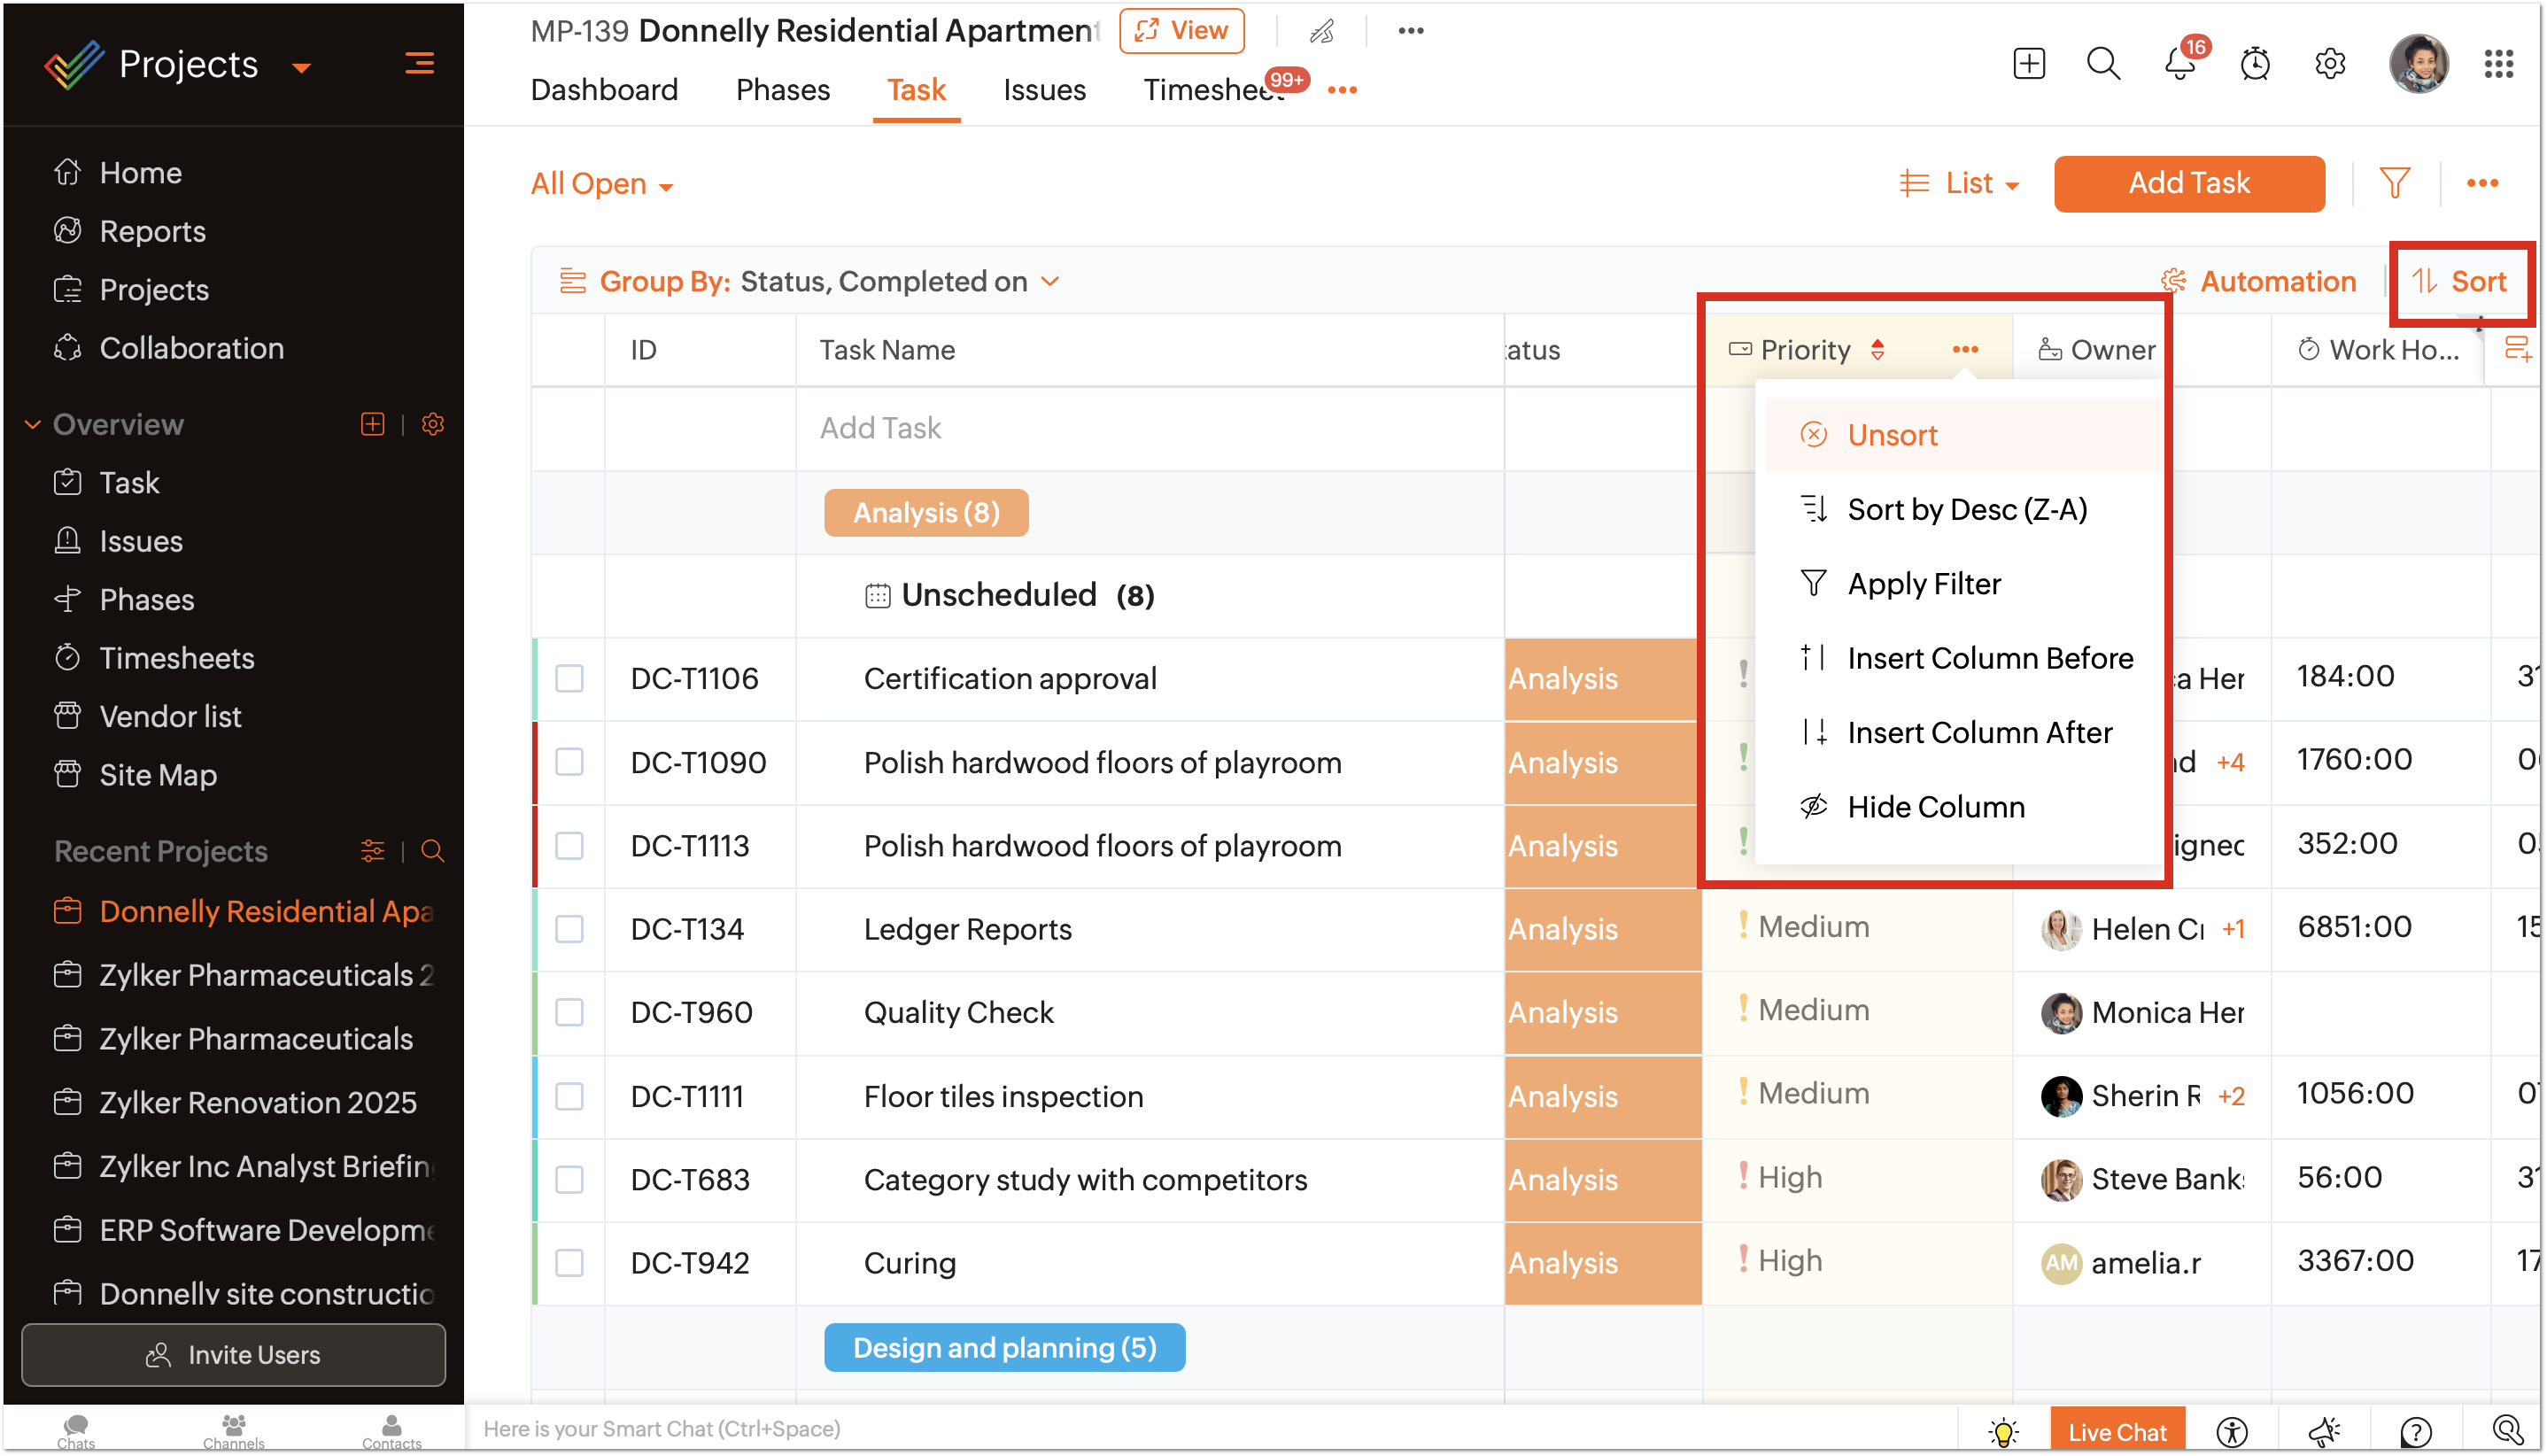Check the box for task DC-T1106
Image resolution: width=2547 pixels, height=1456 pixels.
click(569, 678)
